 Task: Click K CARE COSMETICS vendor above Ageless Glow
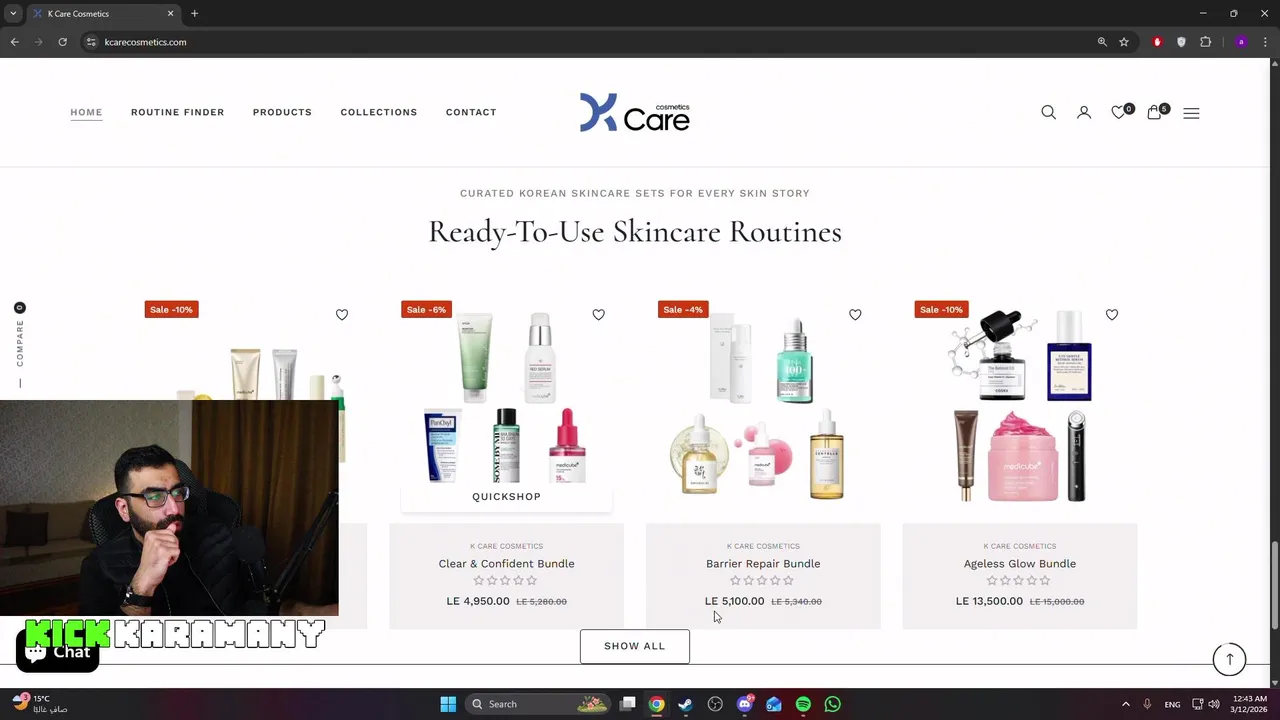(1020, 546)
